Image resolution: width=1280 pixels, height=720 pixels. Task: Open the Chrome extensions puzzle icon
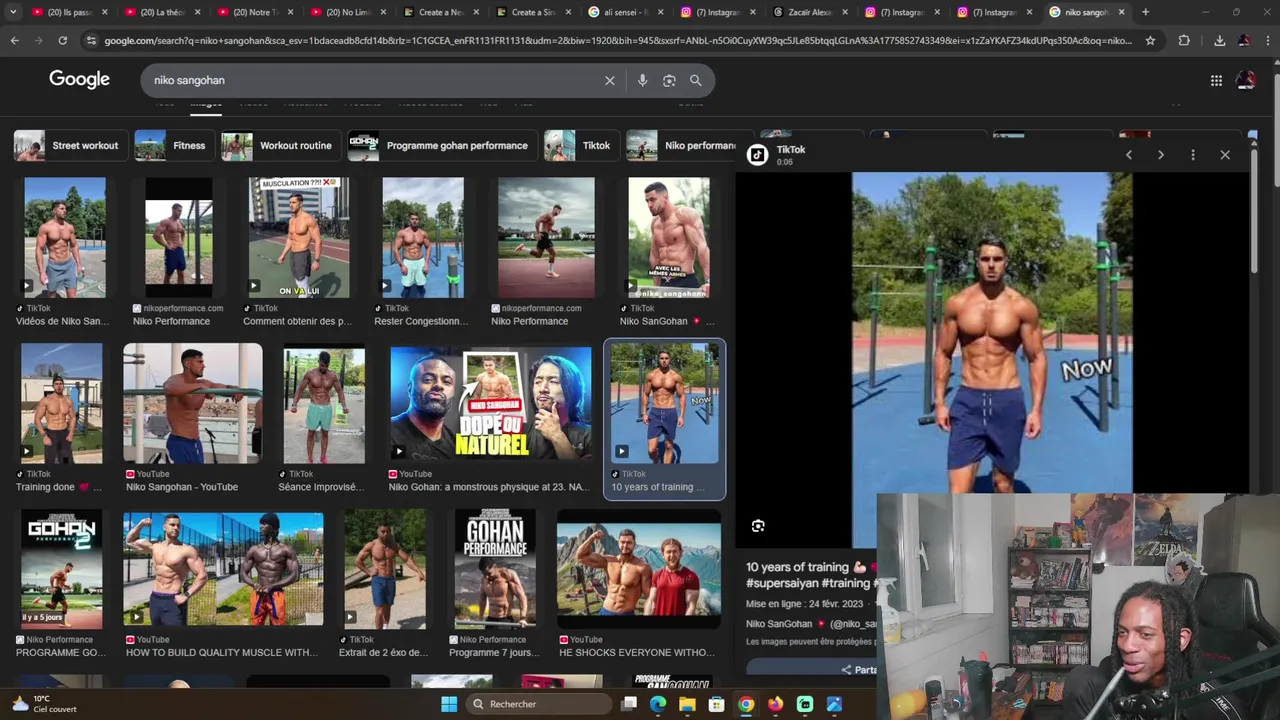pyautogui.click(x=1184, y=40)
